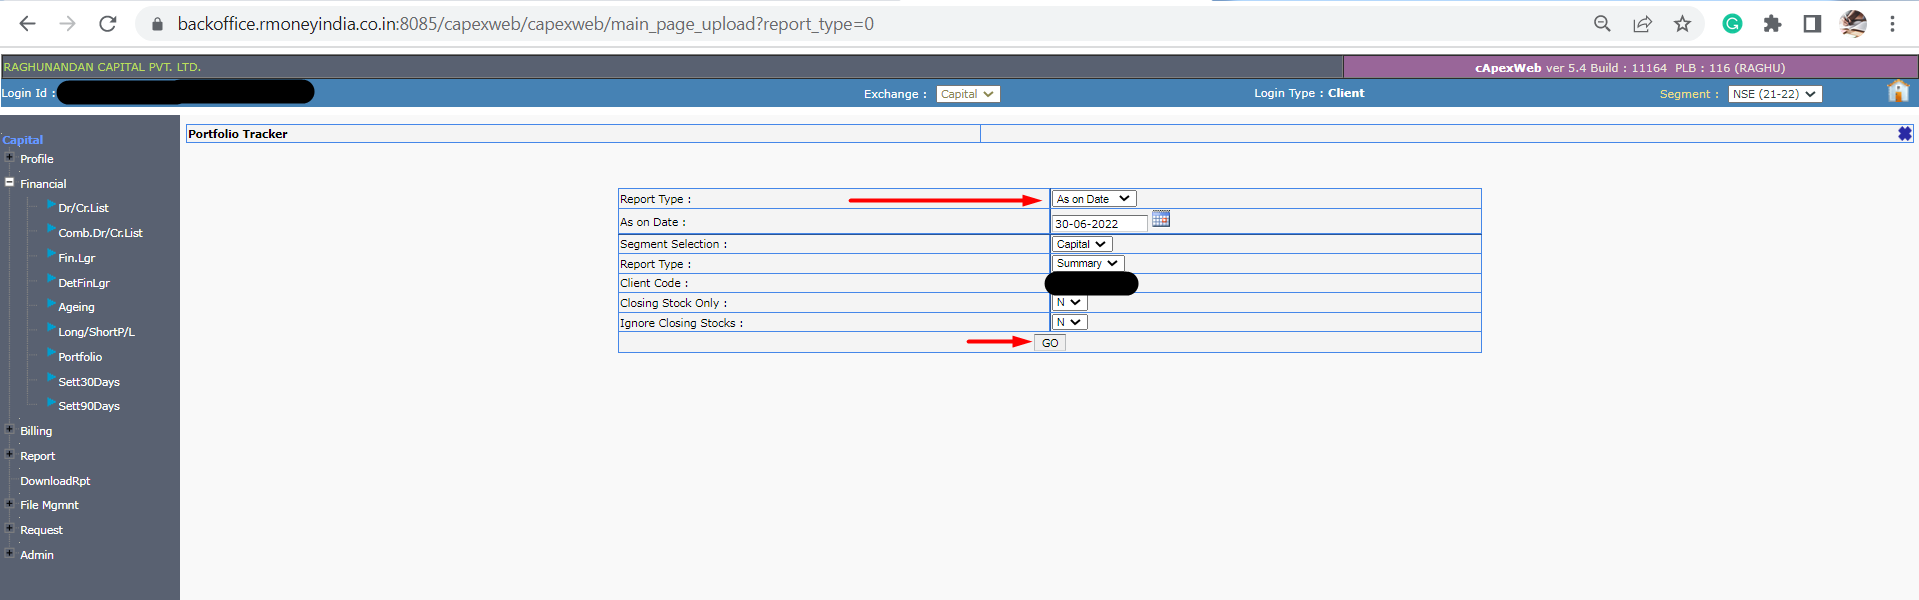View site security lock info
Screen dimensions: 1919x600
[x=157, y=23]
